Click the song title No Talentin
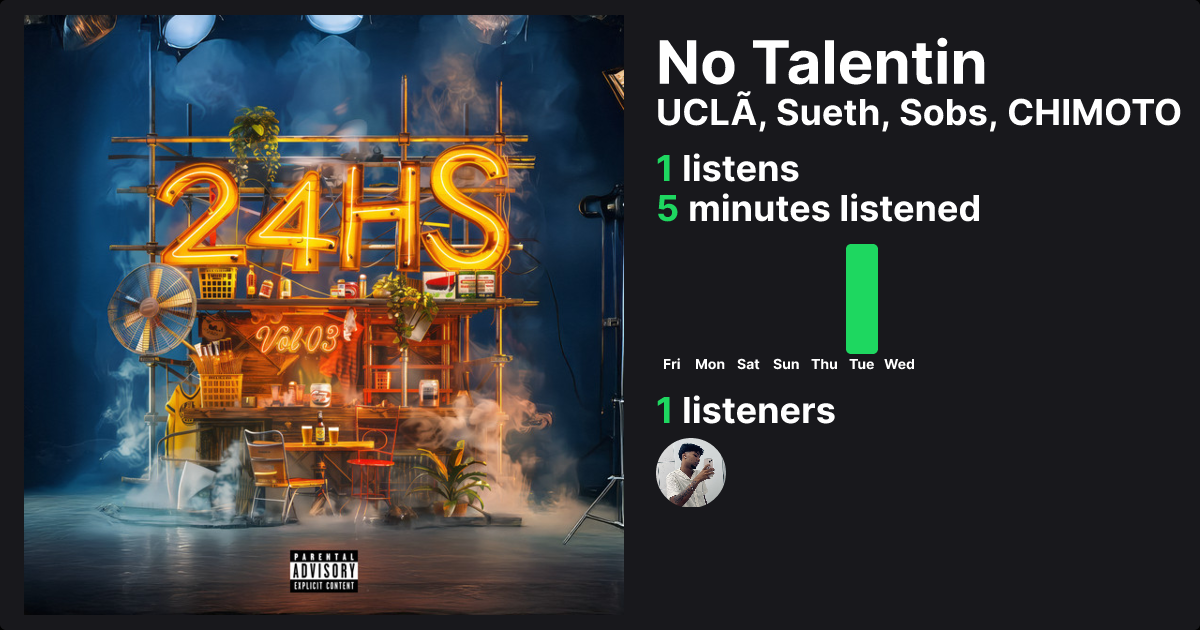Viewport: 1200px width, 630px height. pyautogui.click(x=822, y=63)
